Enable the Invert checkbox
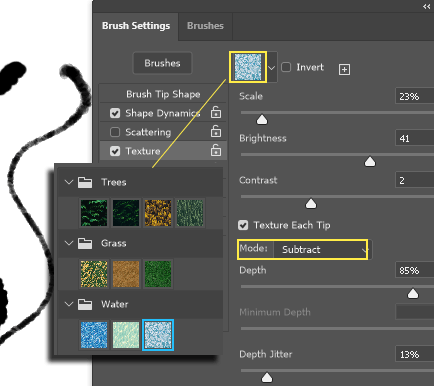Screen dimensions: 434x386 click(286, 67)
